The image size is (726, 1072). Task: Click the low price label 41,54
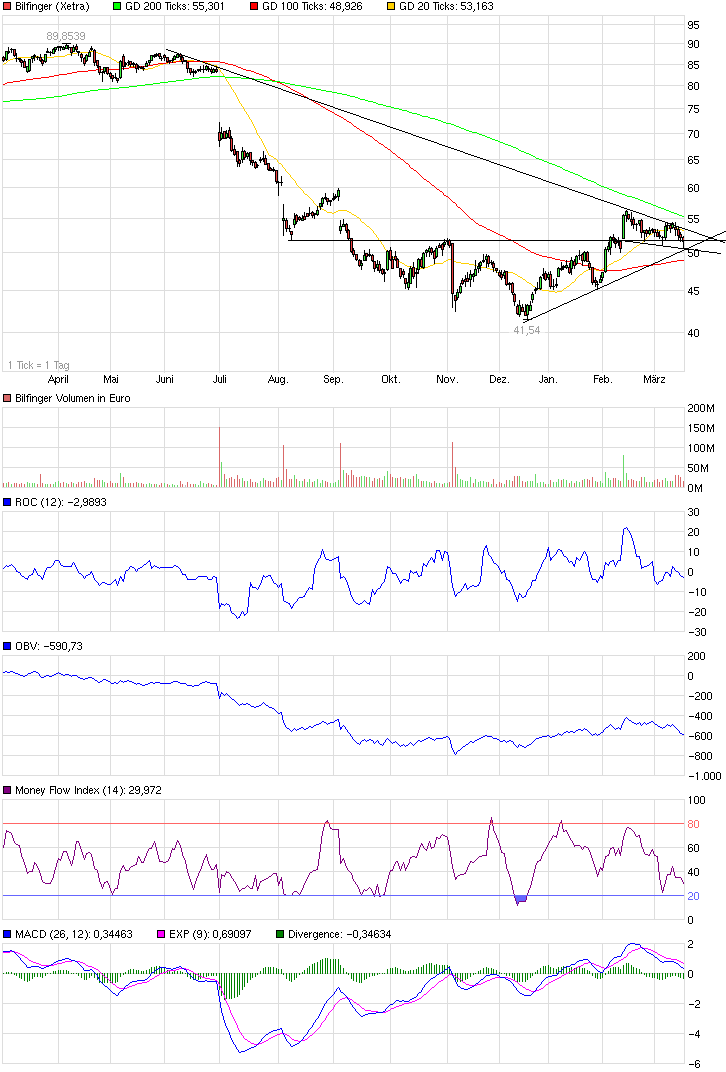pos(527,330)
